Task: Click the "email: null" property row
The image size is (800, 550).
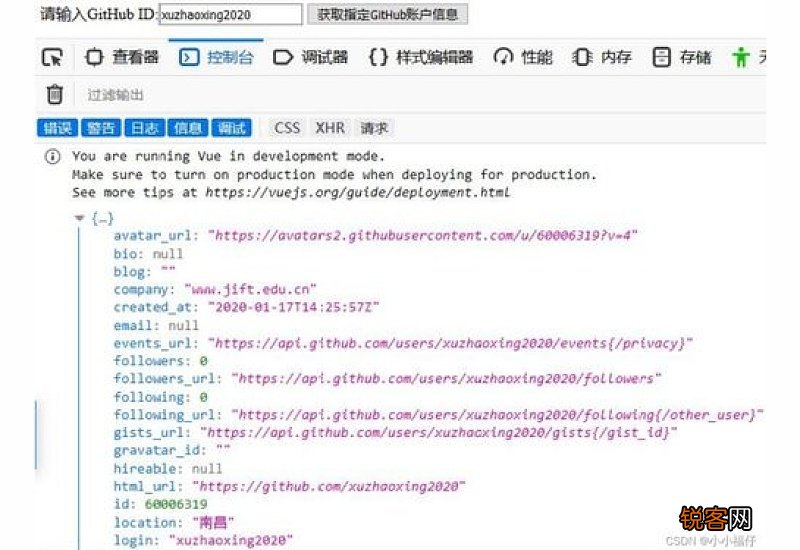Action: point(156,326)
